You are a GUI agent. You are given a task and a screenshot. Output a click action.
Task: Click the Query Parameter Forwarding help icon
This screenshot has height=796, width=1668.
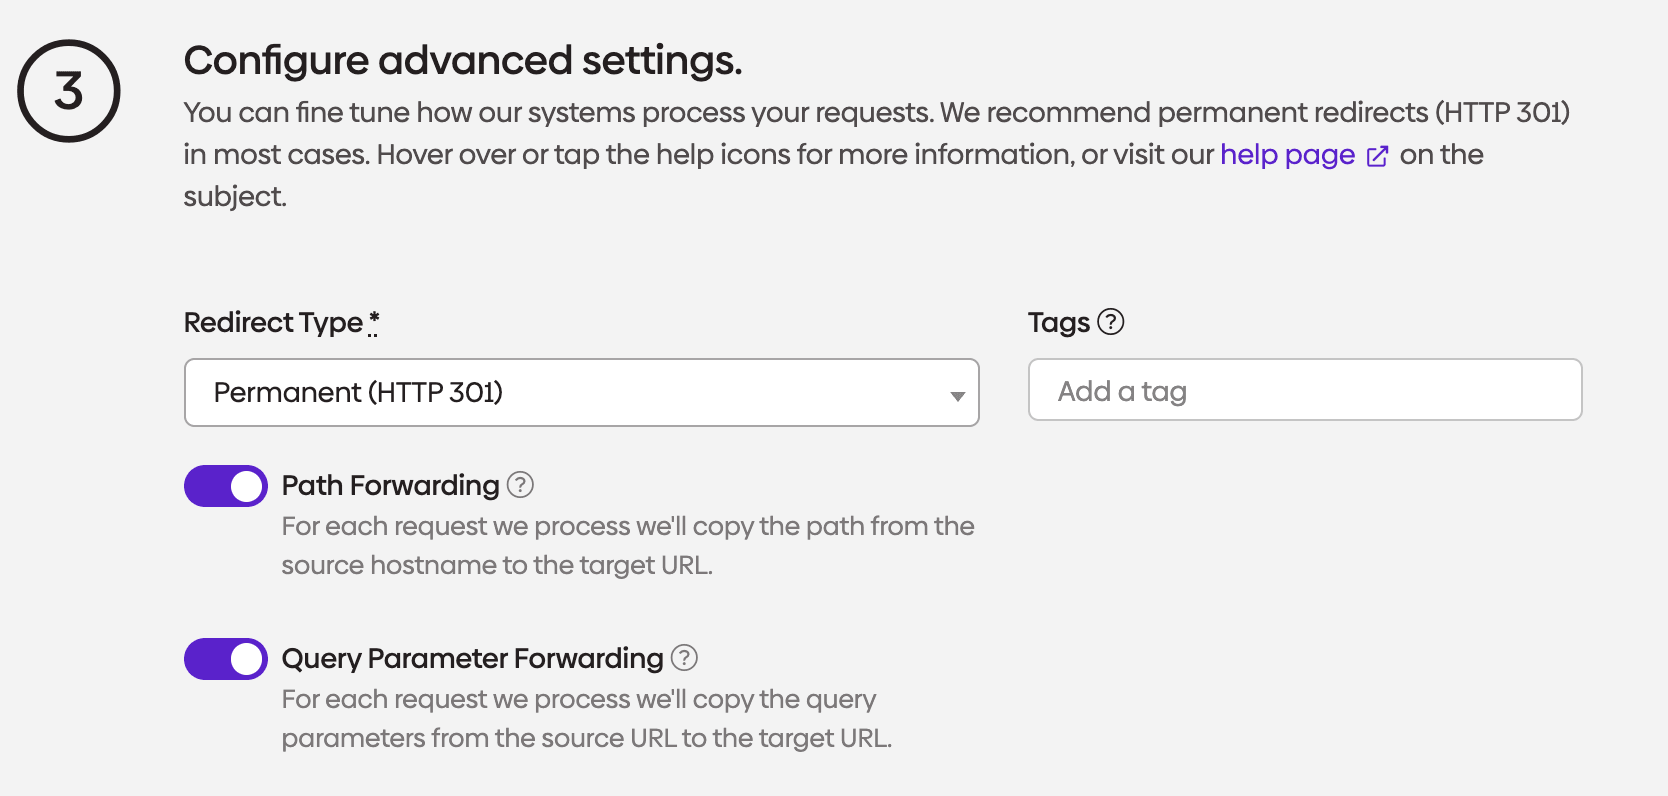point(684,658)
